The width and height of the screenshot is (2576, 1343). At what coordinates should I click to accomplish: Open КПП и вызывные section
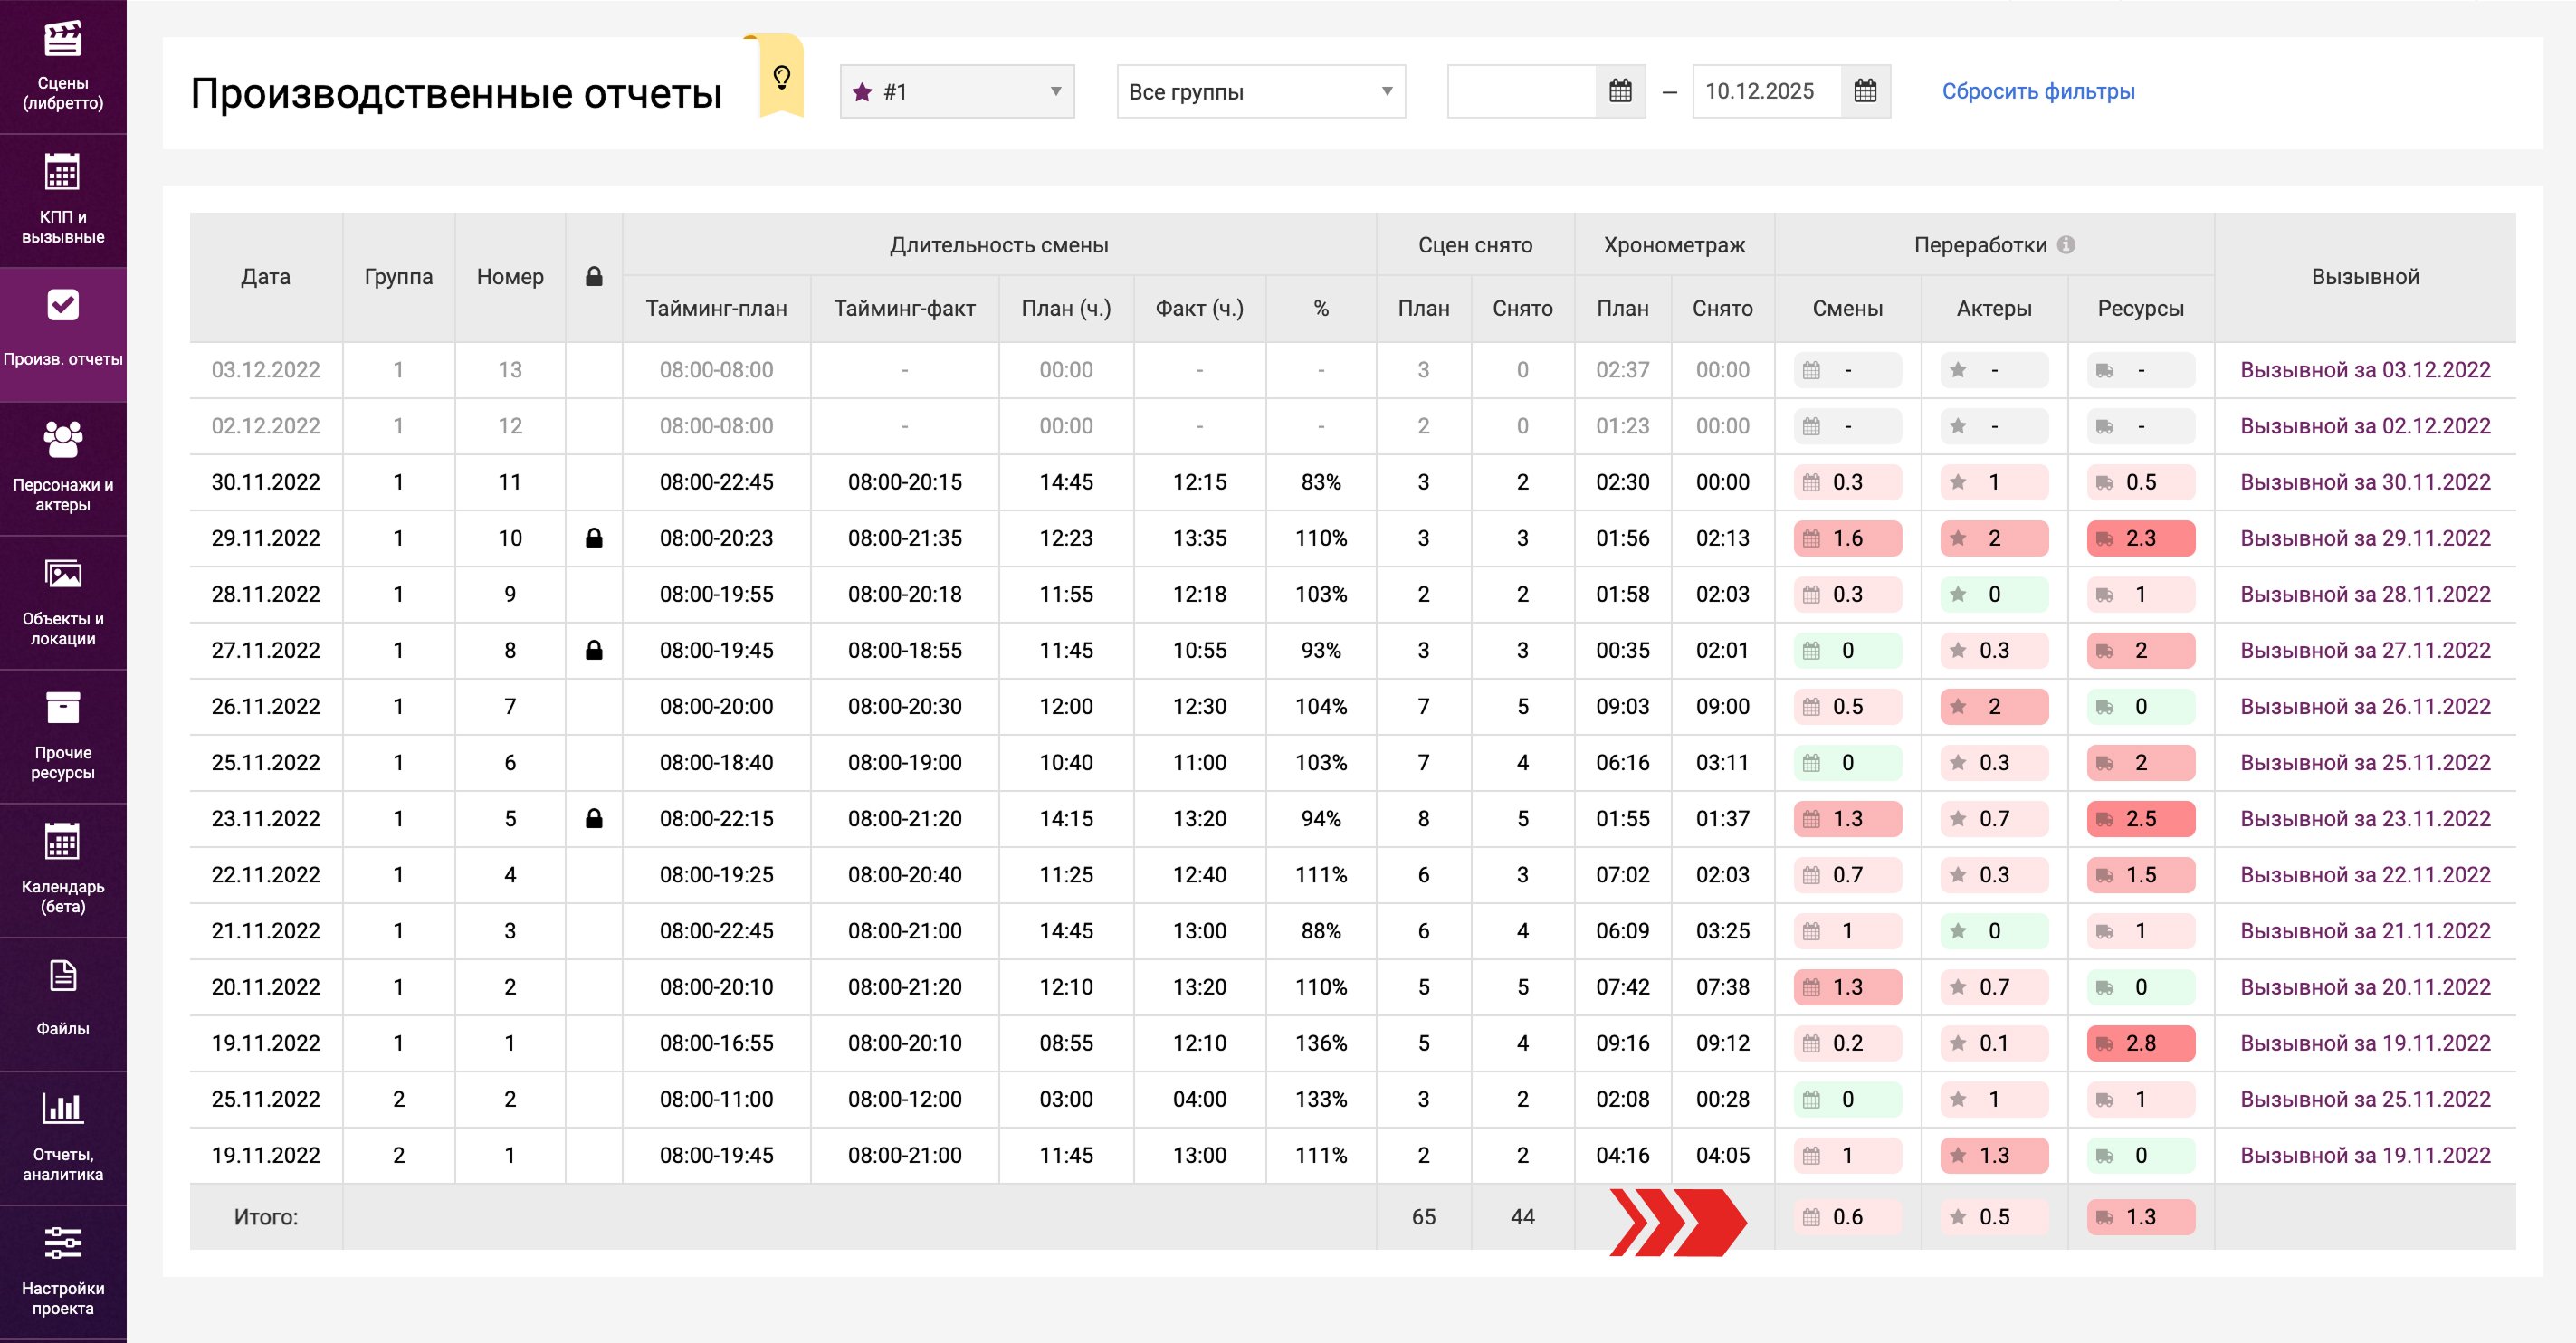point(63,200)
